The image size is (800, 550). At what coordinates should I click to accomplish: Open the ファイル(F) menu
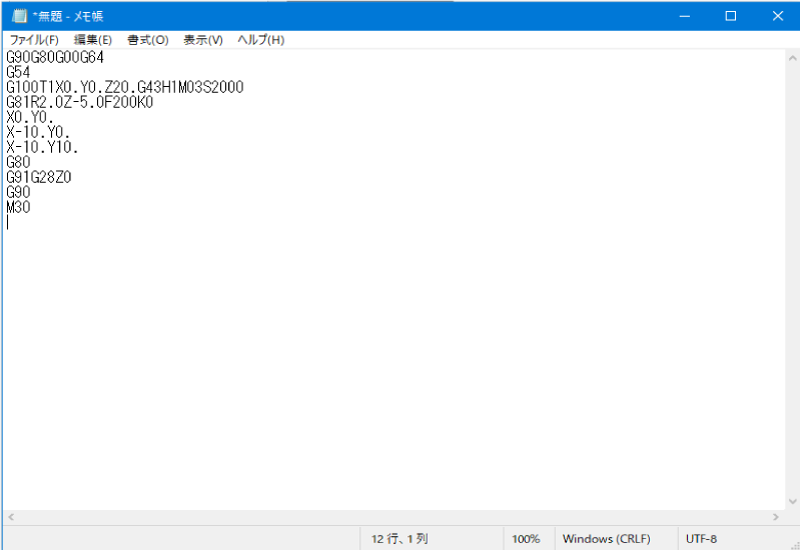tap(34, 40)
